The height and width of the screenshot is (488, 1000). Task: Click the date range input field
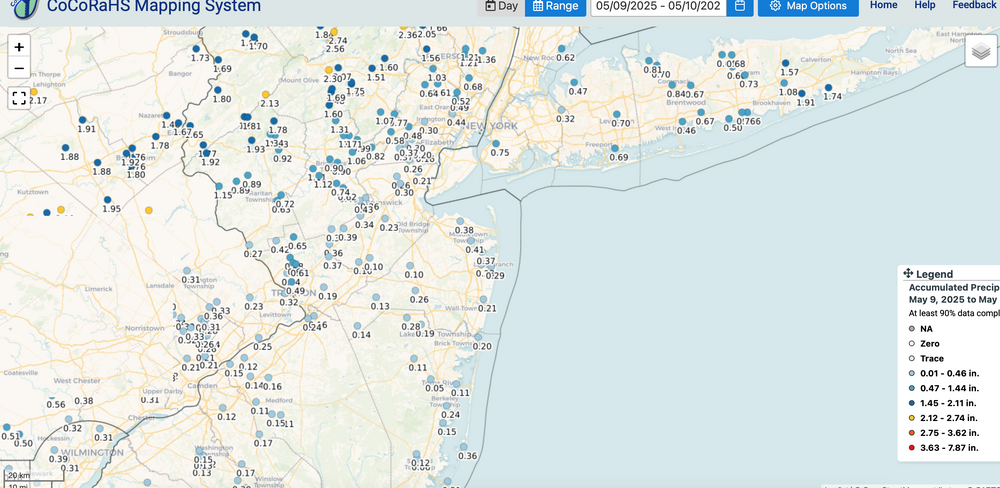[659, 6]
